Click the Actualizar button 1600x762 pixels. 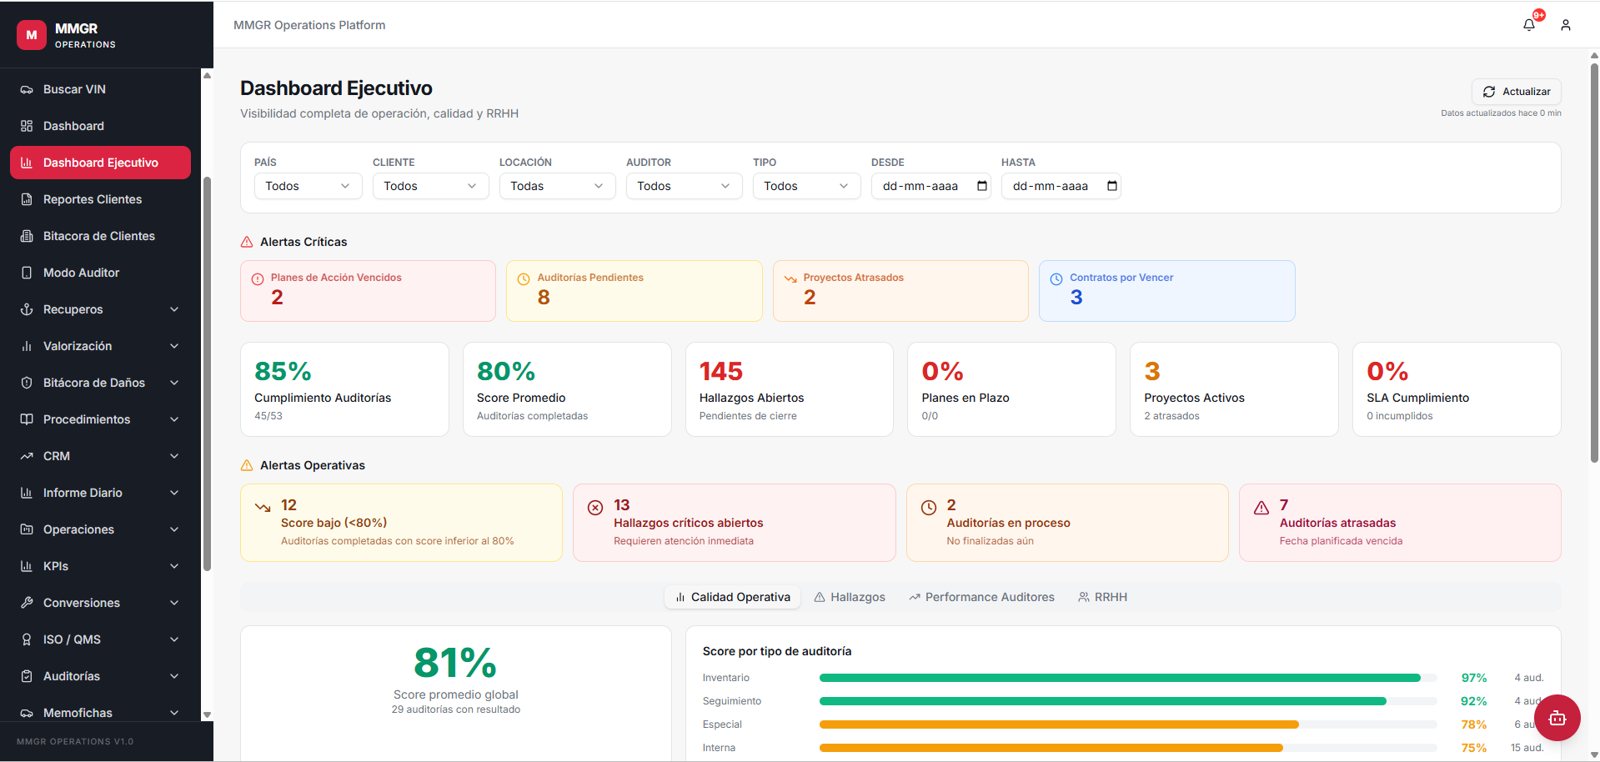click(x=1516, y=91)
